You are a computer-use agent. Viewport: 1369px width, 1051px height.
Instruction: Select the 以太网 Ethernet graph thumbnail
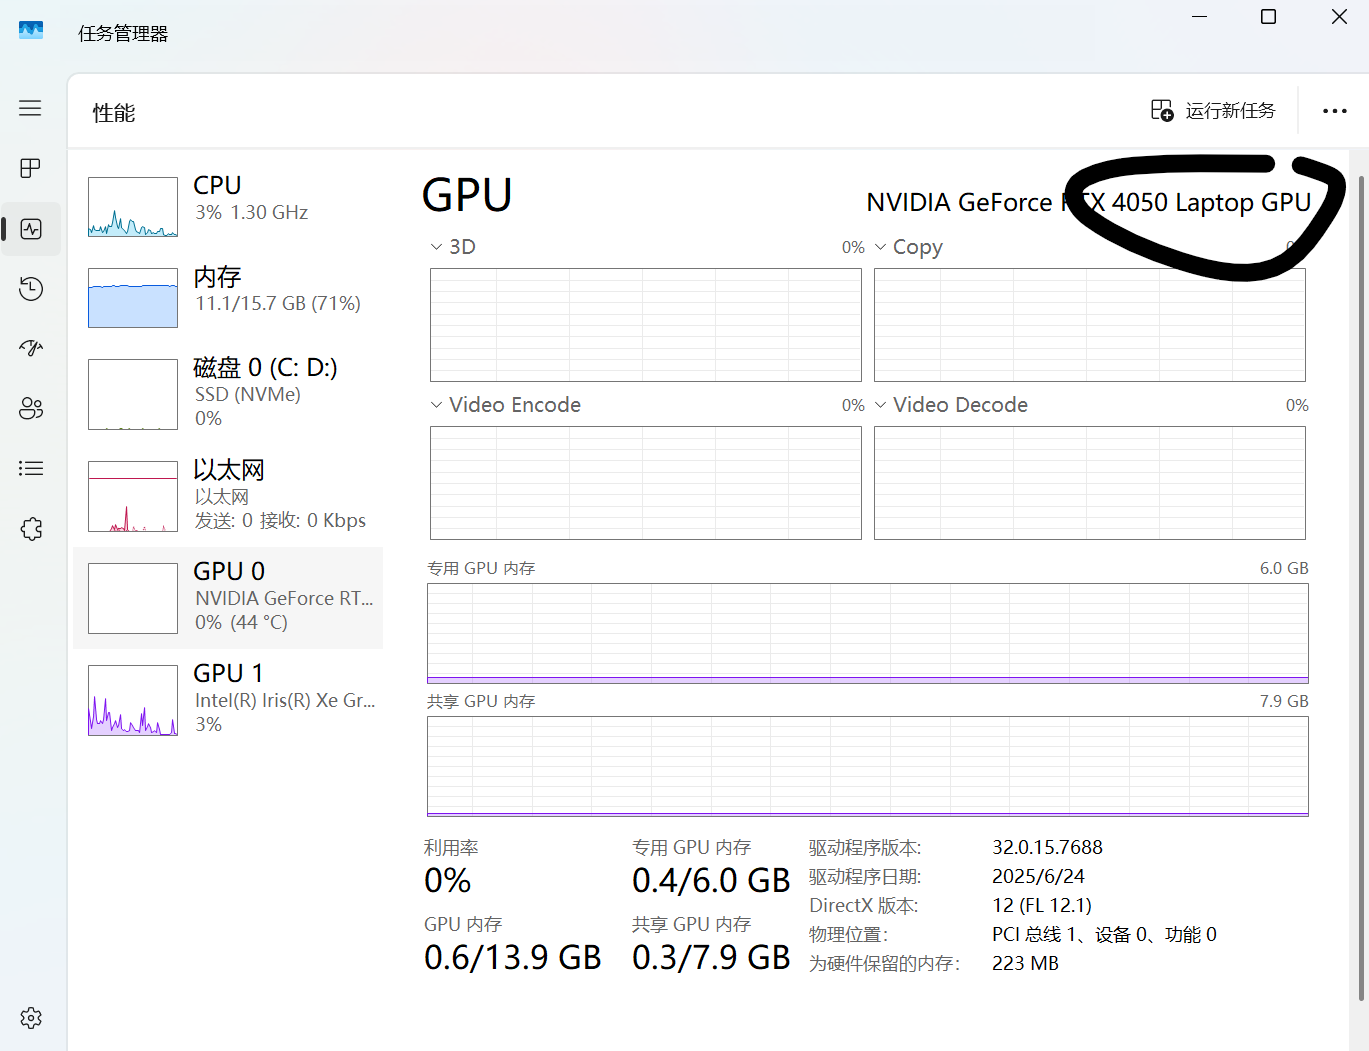(133, 496)
